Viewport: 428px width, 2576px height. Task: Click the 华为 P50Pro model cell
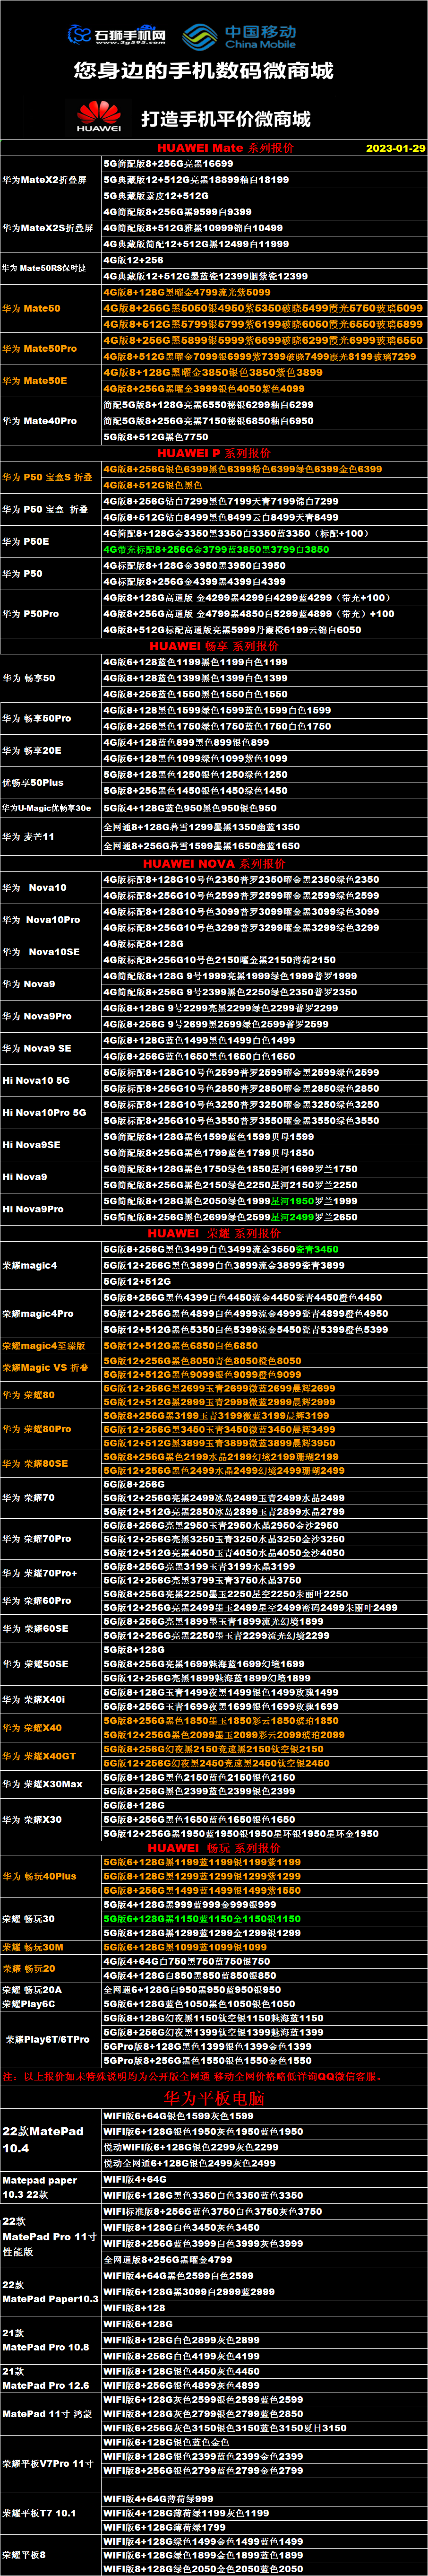point(50,614)
